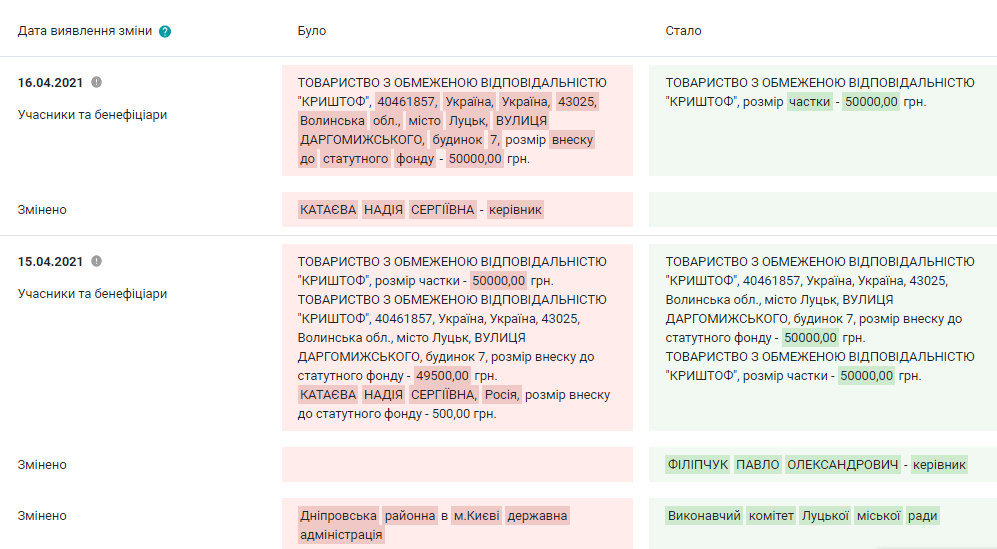Viewport: 997px width, 549px height.
Task: Click the Було column header
Action: pyautogui.click(x=312, y=31)
